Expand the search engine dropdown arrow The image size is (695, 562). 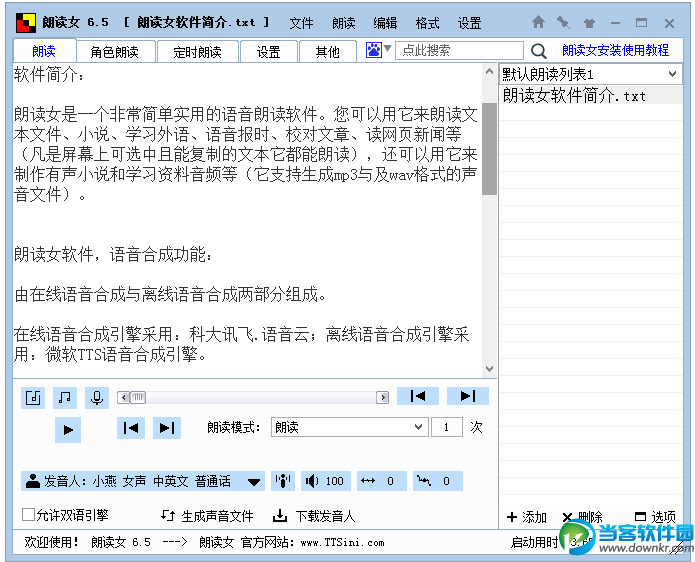[x=387, y=48]
